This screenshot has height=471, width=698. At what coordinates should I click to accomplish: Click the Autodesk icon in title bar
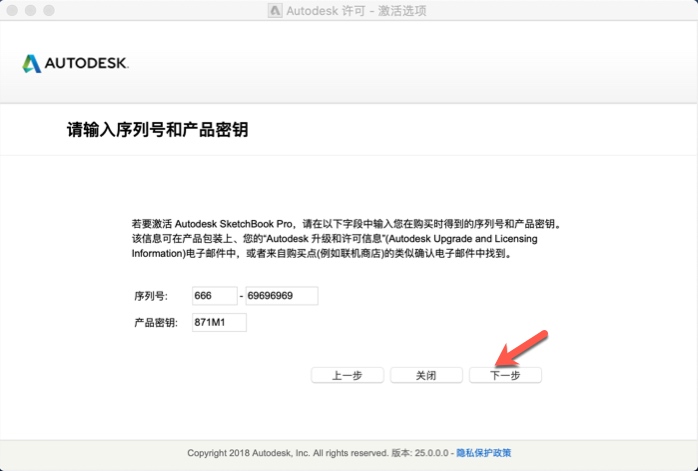[x=275, y=11]
